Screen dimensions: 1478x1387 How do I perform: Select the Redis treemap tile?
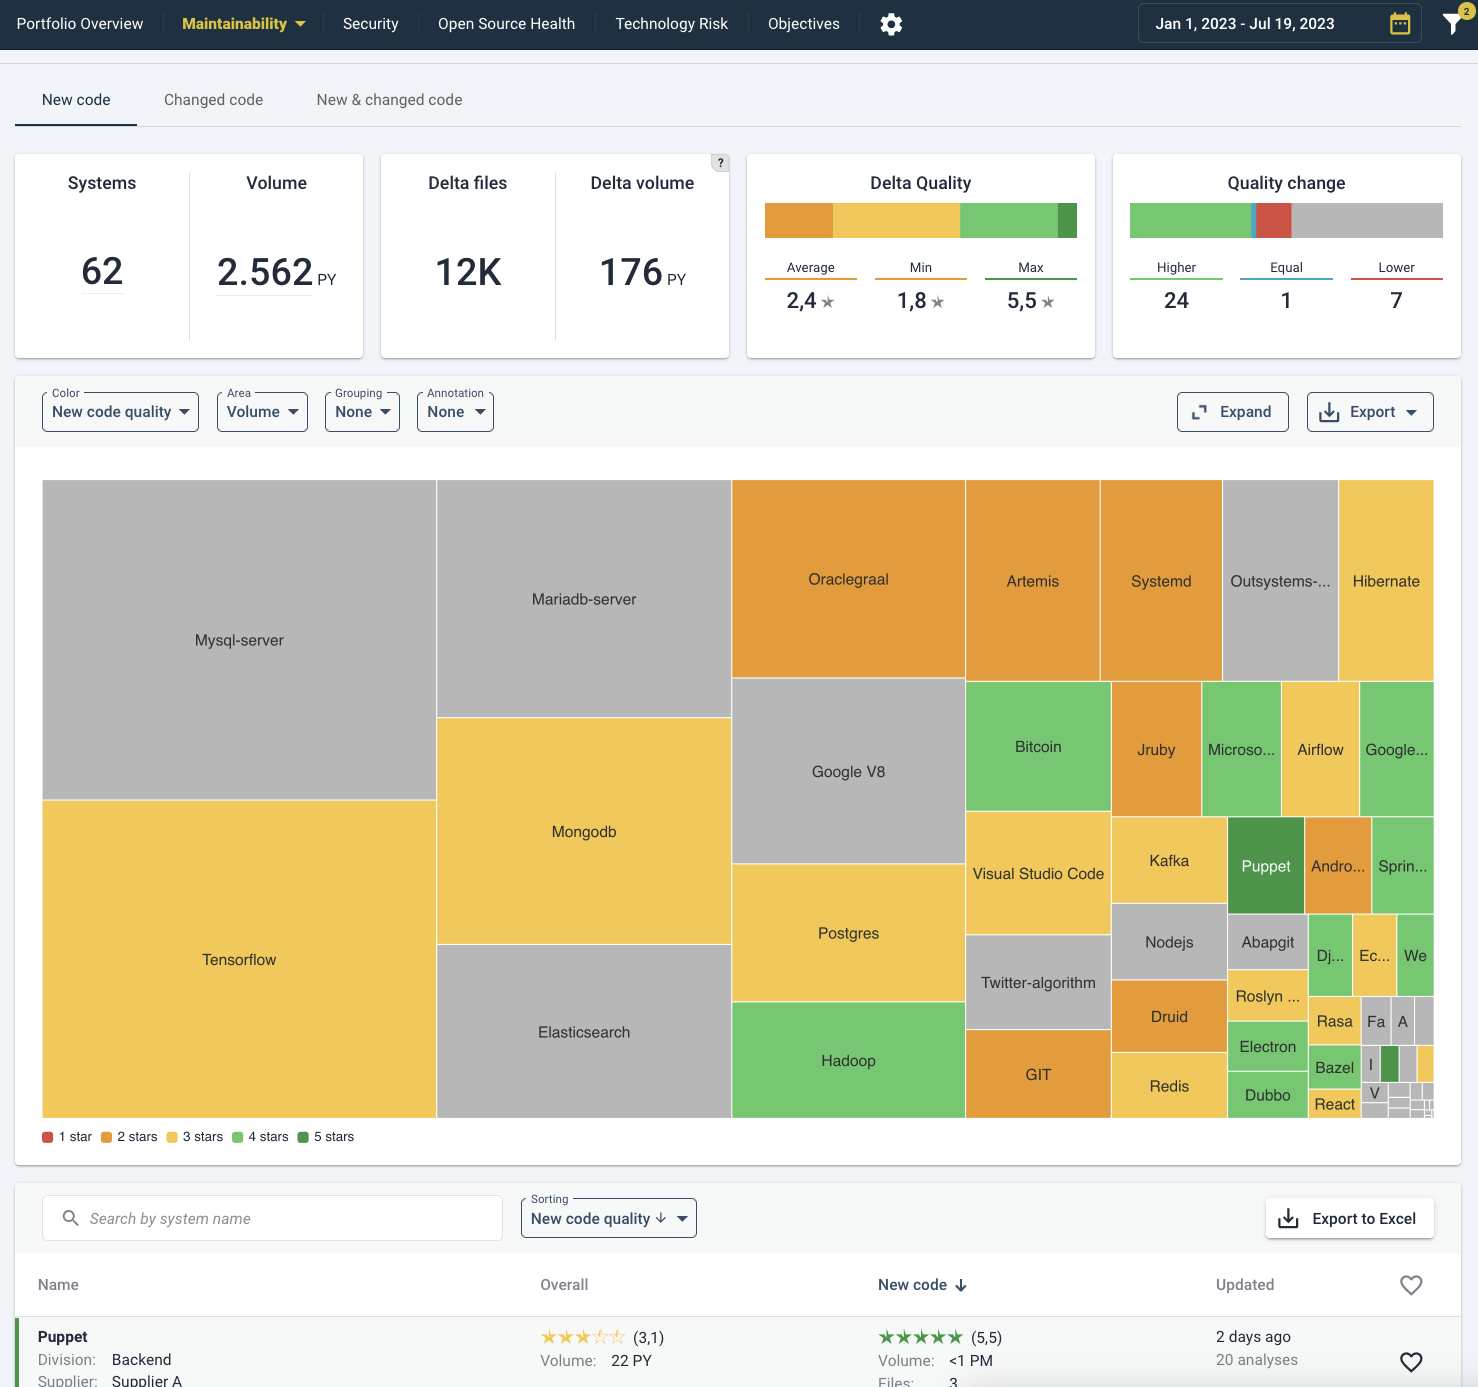[x=1169, y=1085]
